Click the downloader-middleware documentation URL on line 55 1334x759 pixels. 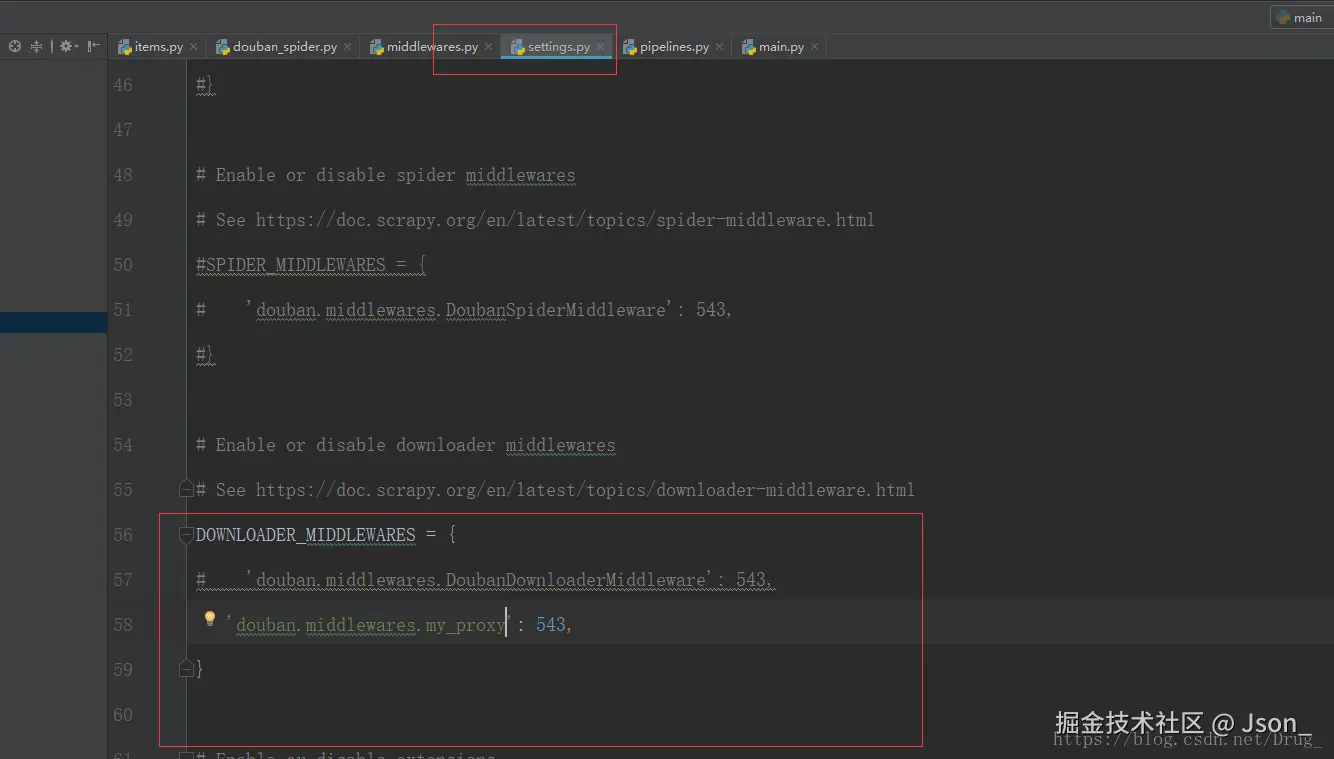point(585,490)
